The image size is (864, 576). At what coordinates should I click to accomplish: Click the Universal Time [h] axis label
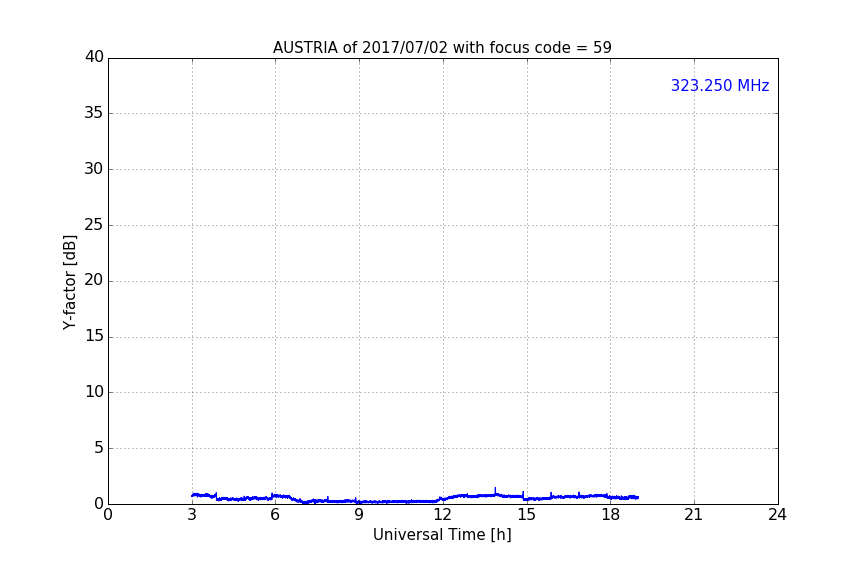pos(442,535)
